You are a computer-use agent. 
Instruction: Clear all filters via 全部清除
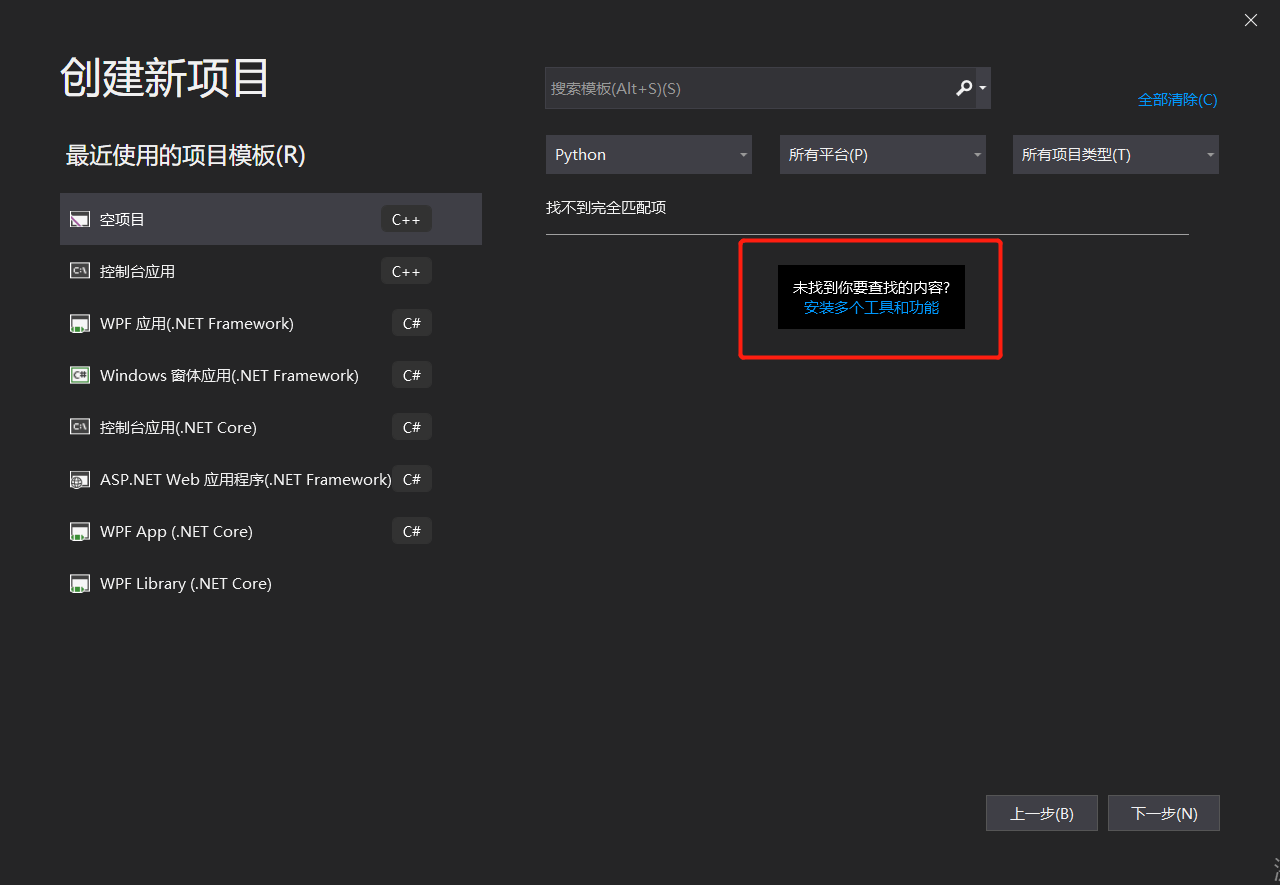point(1177,100)
